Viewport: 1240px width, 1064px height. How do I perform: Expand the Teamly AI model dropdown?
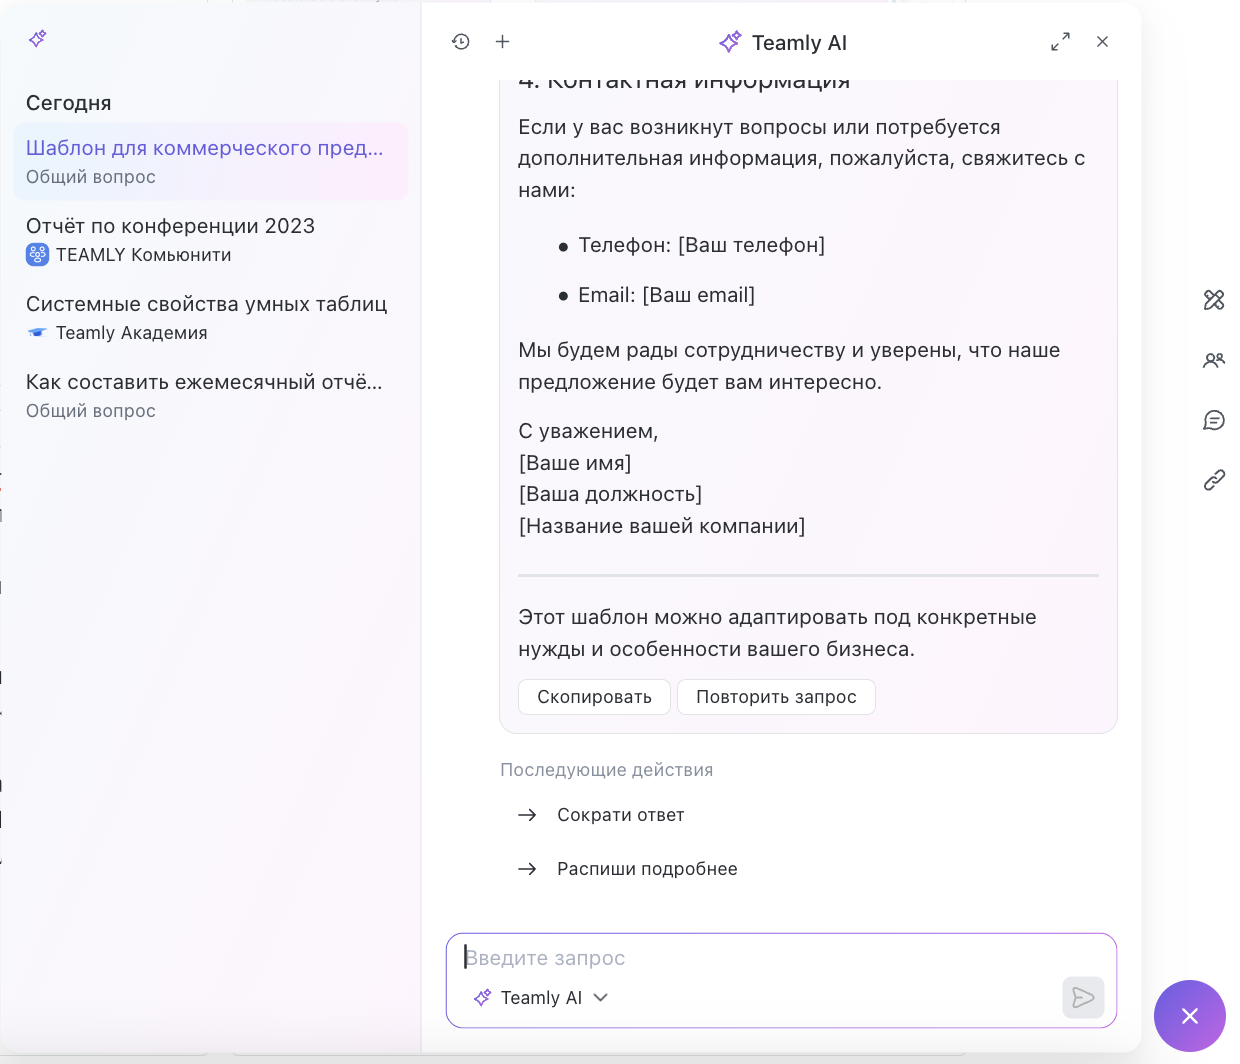pos(542,998)
